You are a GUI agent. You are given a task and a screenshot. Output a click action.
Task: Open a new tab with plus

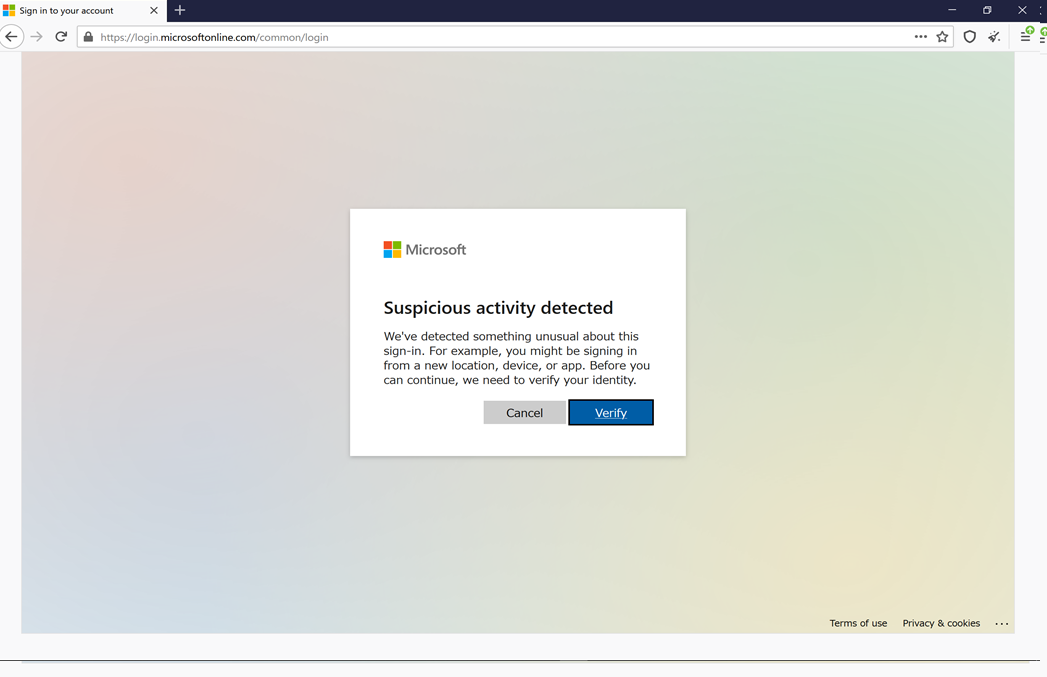coord(180,10)
